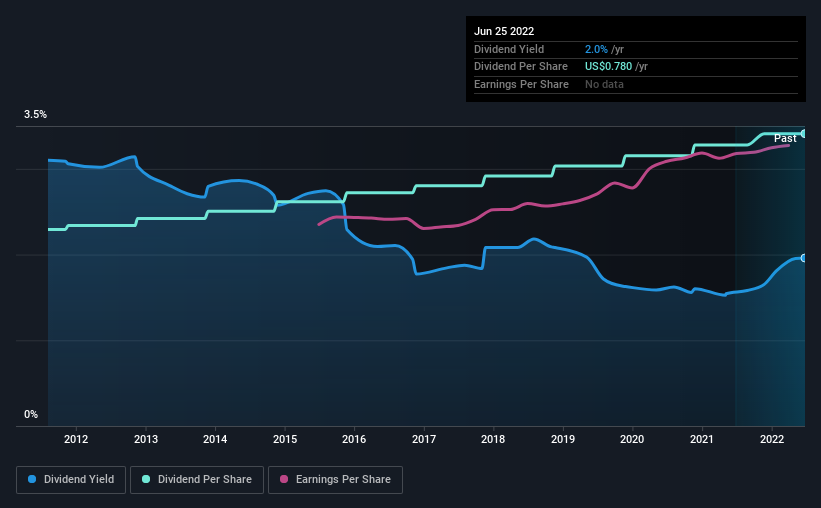Select the Dividend Per Share endpoint marker
This screenshot has width=821, height=508.
[804, 134]
